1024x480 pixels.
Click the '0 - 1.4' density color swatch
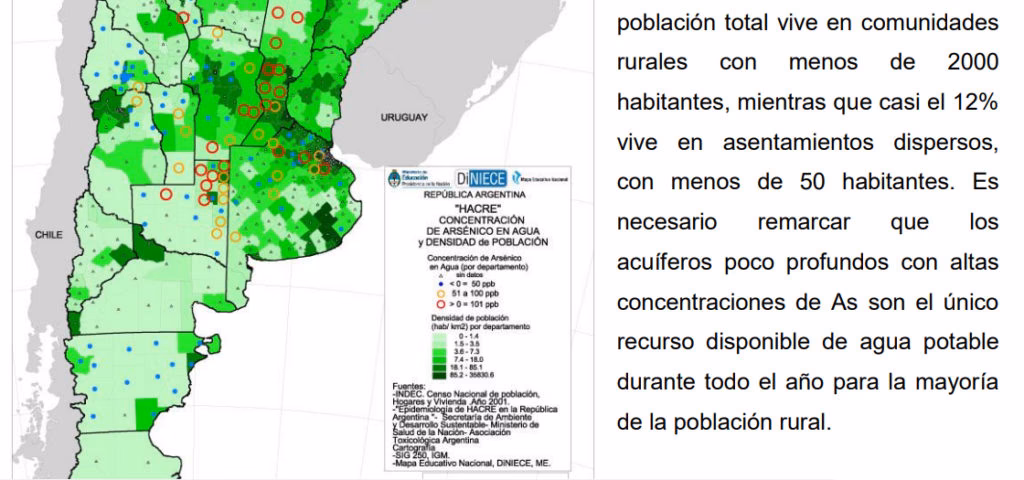440,336
